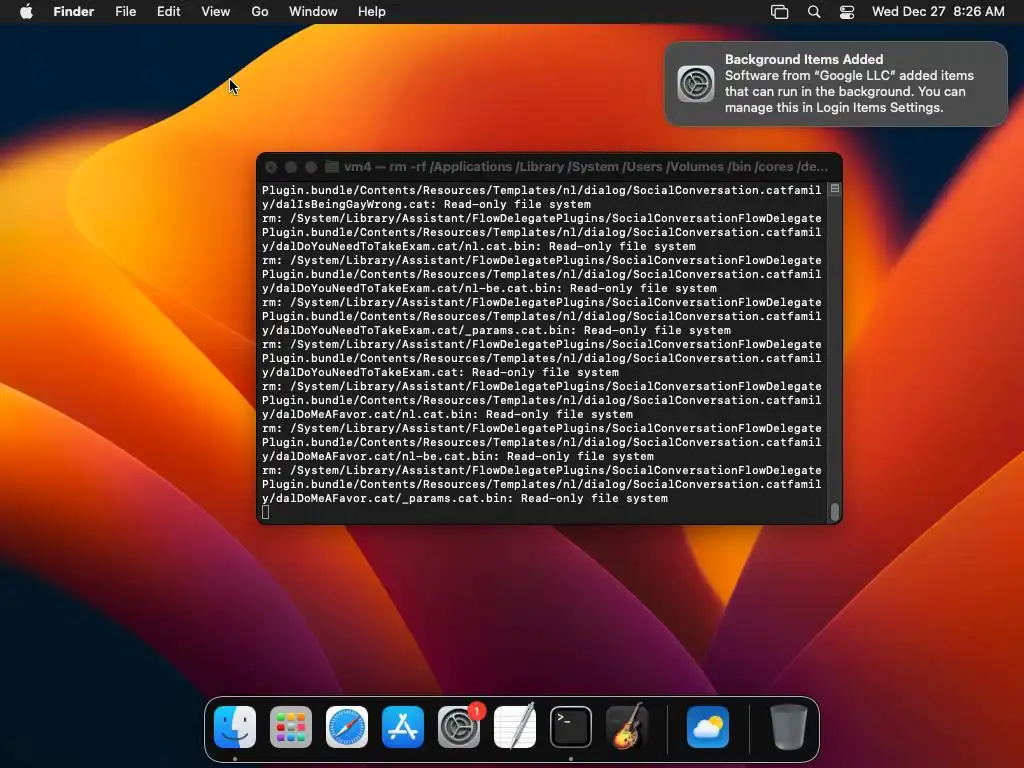
Task: Click the "dalIsBeingGayWrong.cat: Read-only file system" line
Action: click(426, 204)
